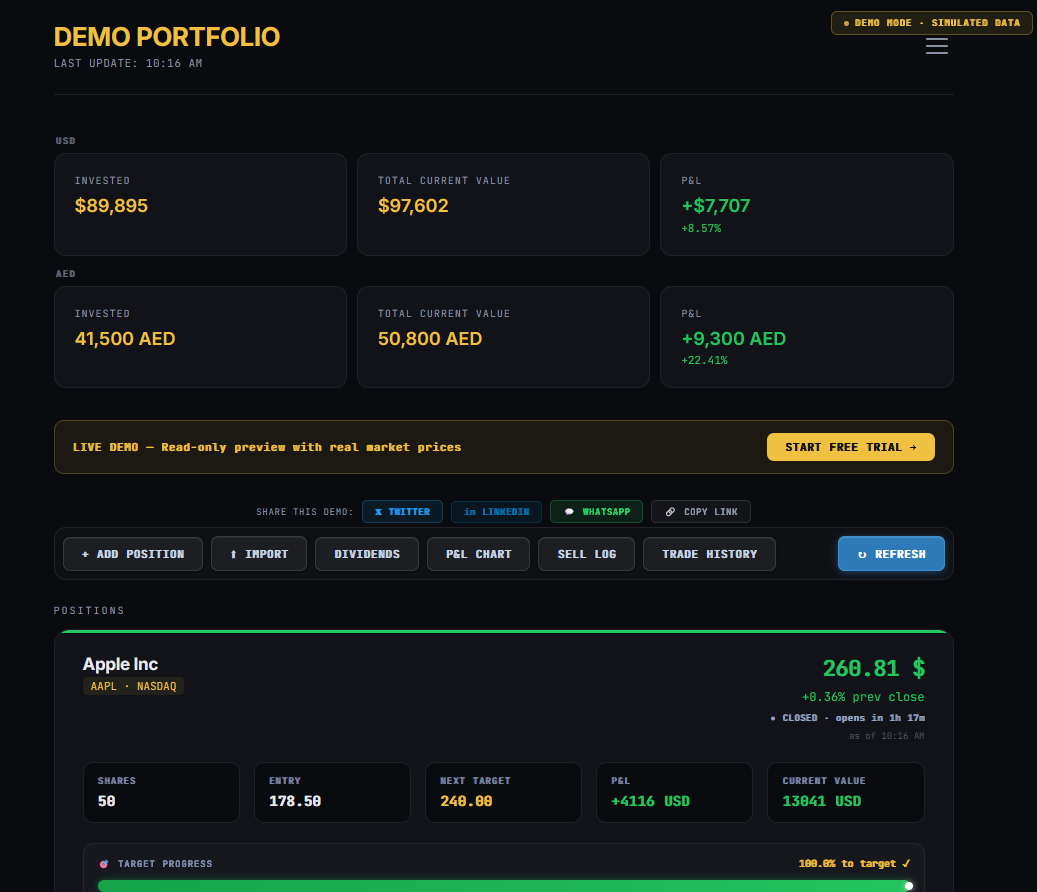This screenshot has height=892, width=1037.
Task: Open the Dividends view
Action: pos(366,554)
